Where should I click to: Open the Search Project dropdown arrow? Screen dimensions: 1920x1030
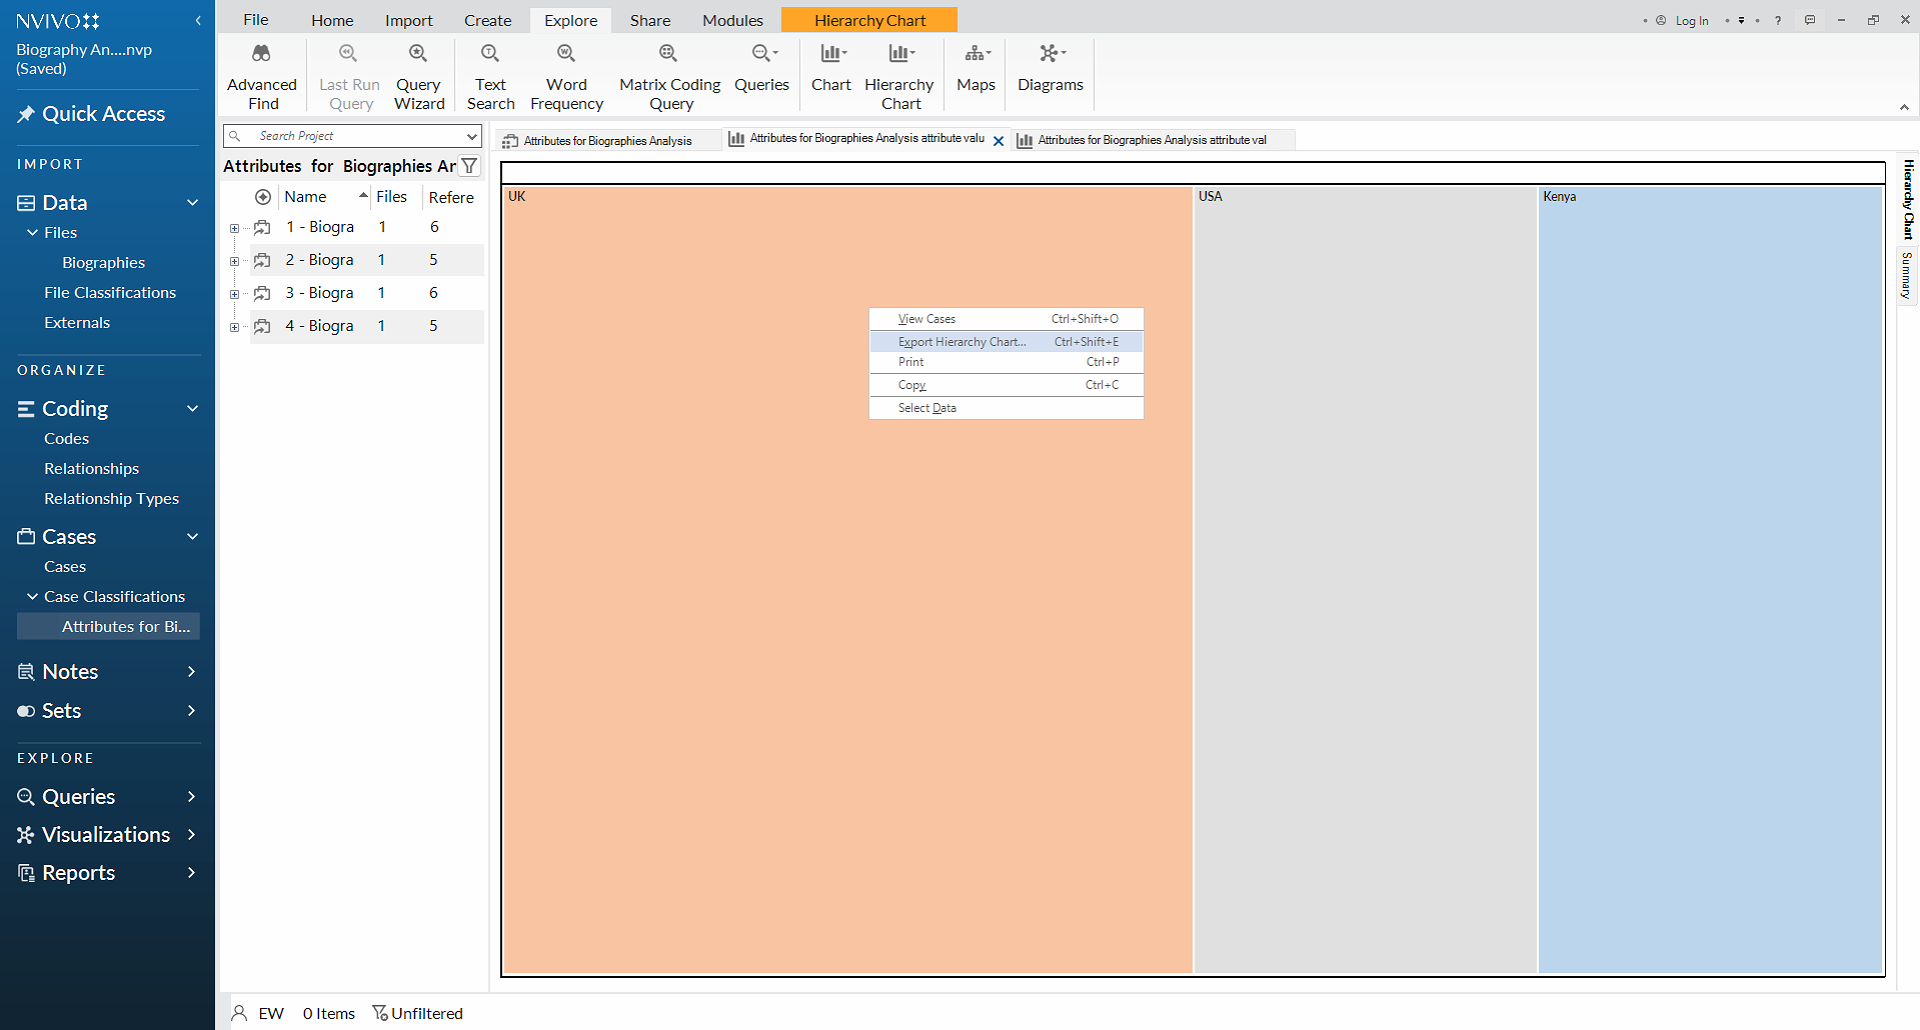point(471,136)
